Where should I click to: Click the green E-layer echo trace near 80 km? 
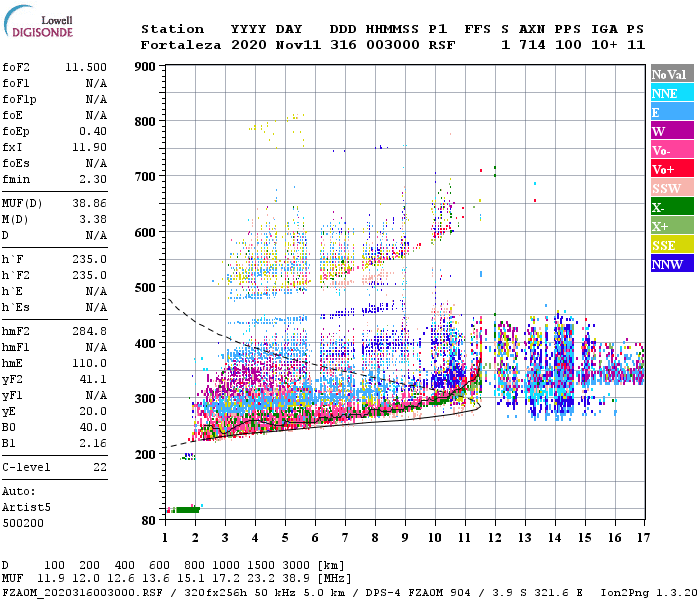click(188, 510)
